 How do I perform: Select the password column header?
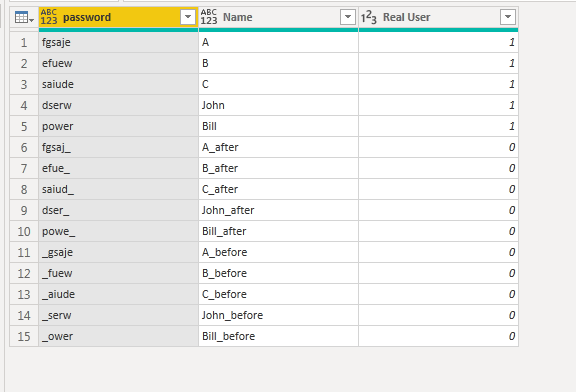(118, 17)
